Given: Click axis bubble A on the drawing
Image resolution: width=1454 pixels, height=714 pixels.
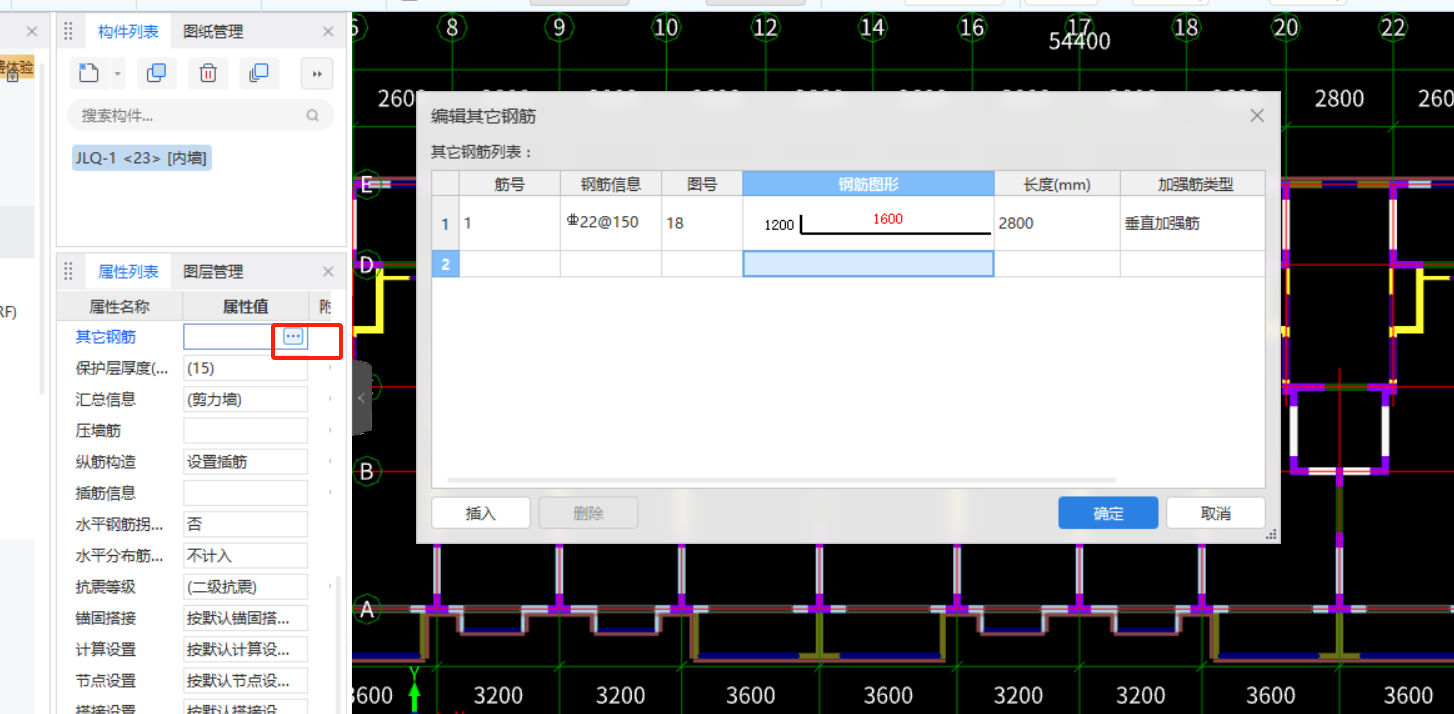Looking at the screenshot, I should pos(366,609).
